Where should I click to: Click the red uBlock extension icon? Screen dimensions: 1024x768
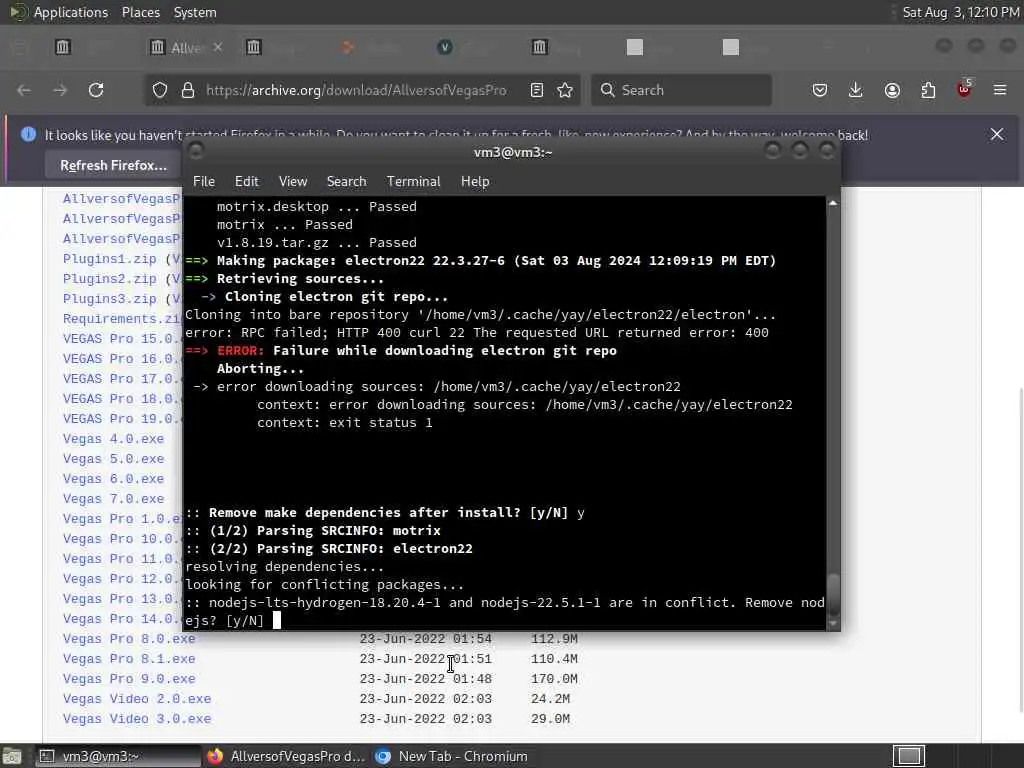tap(964, 89)
